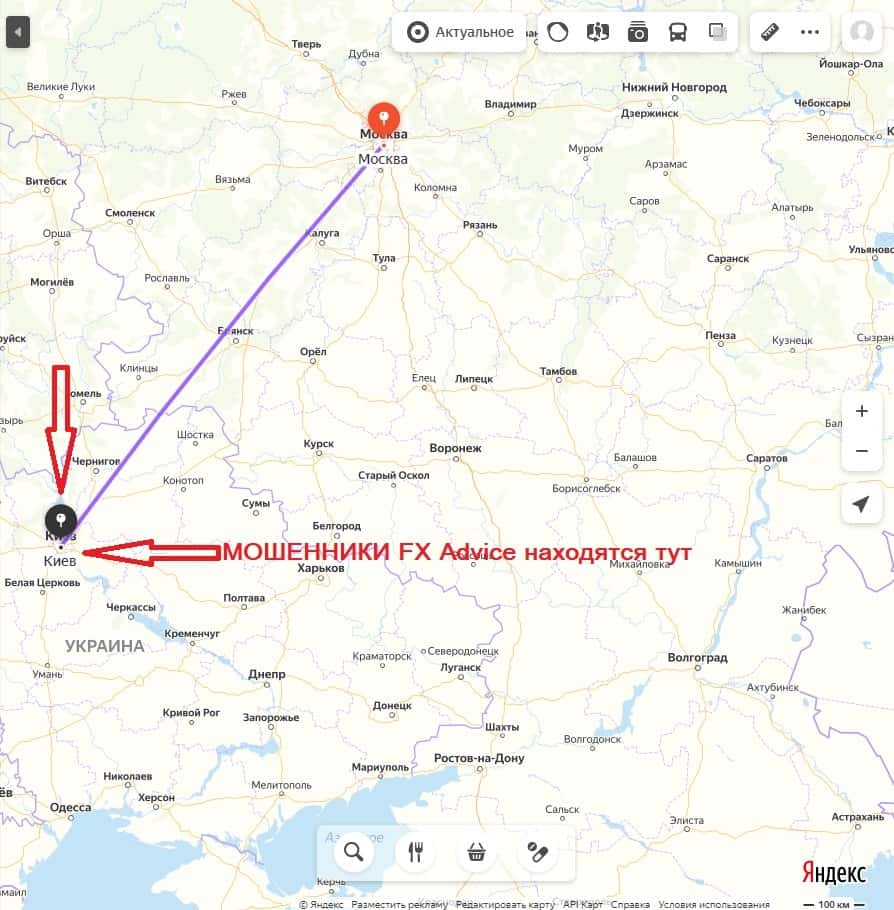Find grocery stores with basket icon
894x910 pixels.
(477, 852)
